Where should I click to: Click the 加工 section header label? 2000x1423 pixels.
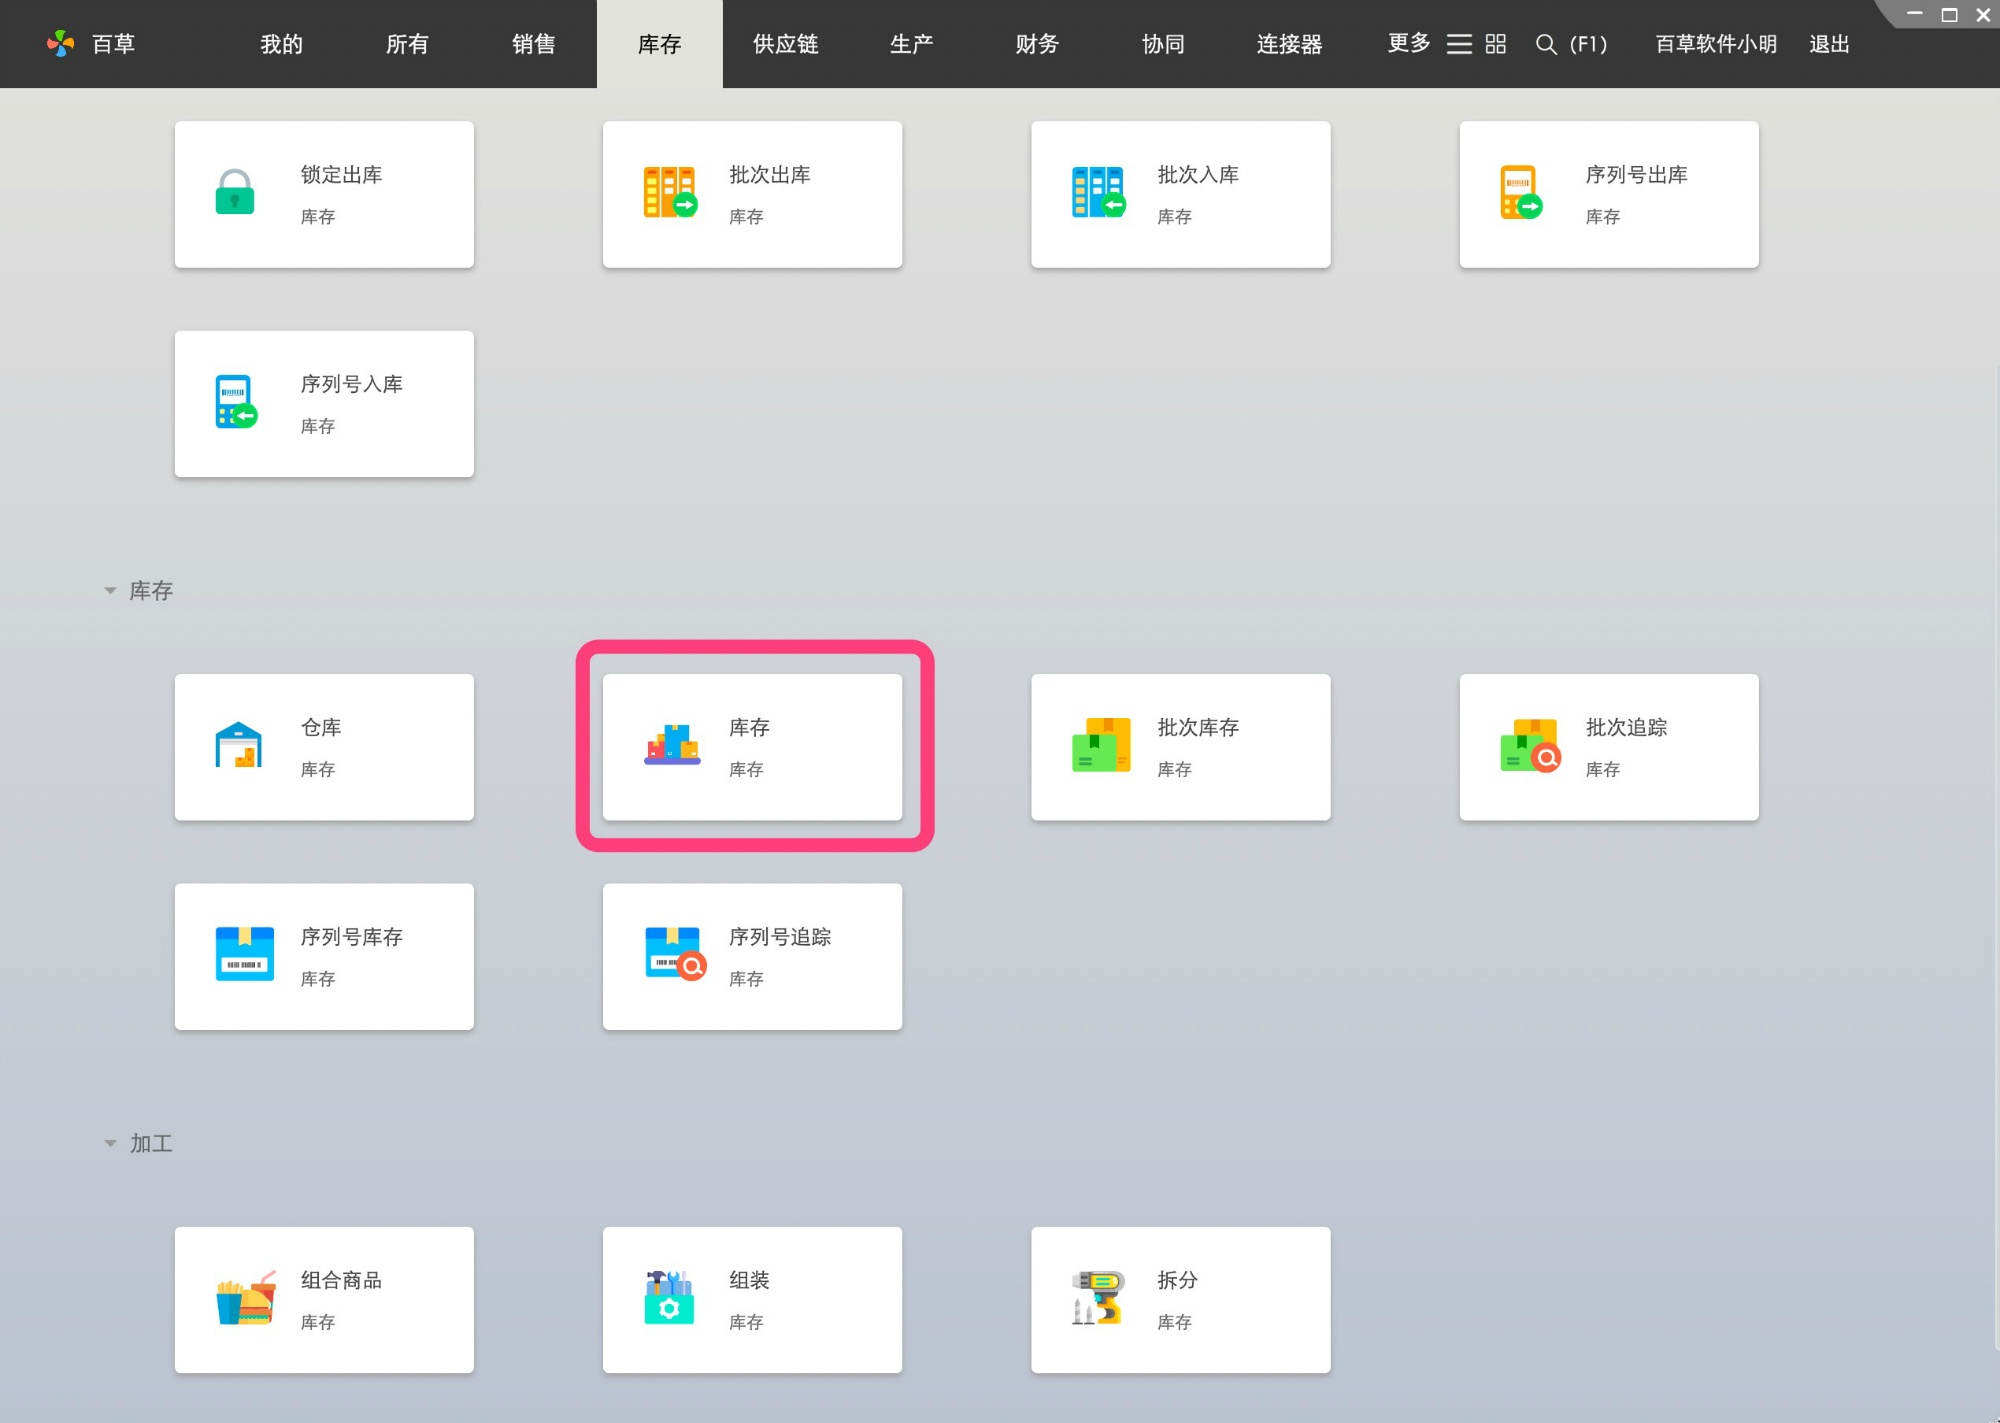151,1144
